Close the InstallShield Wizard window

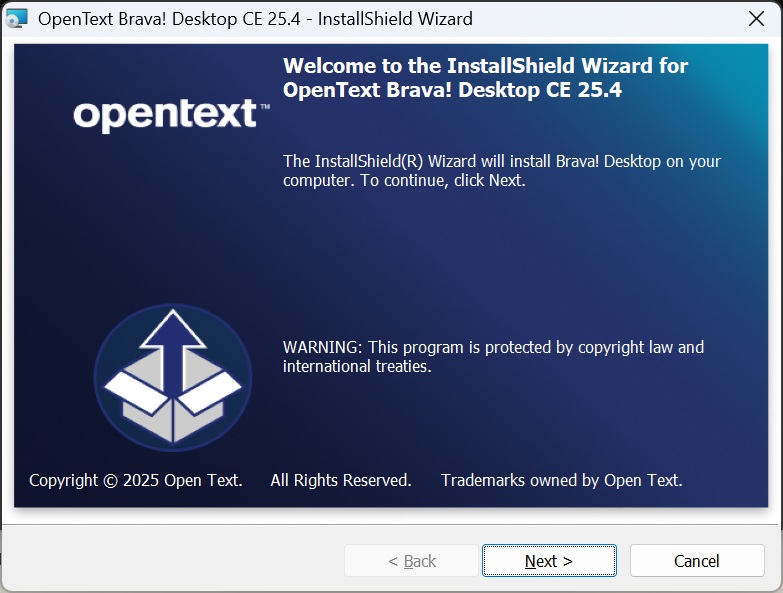pos(756,18)
